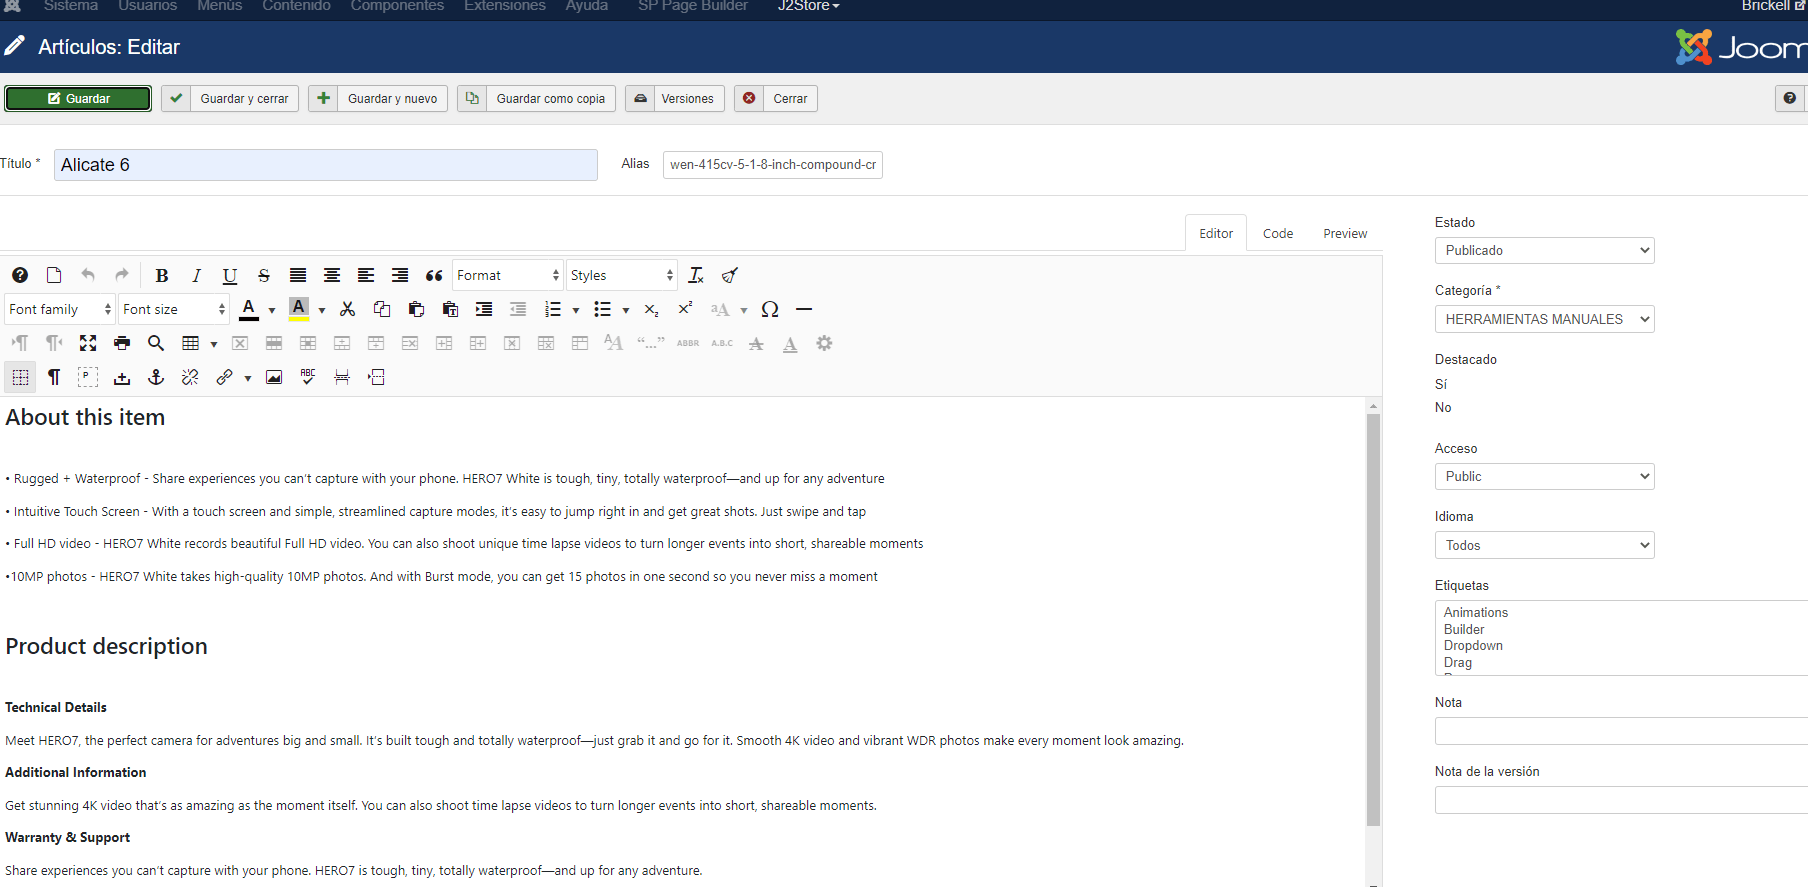Click Guardar como copia button
Viewport: 1808px width, 887px height.
tap(536, 98)
